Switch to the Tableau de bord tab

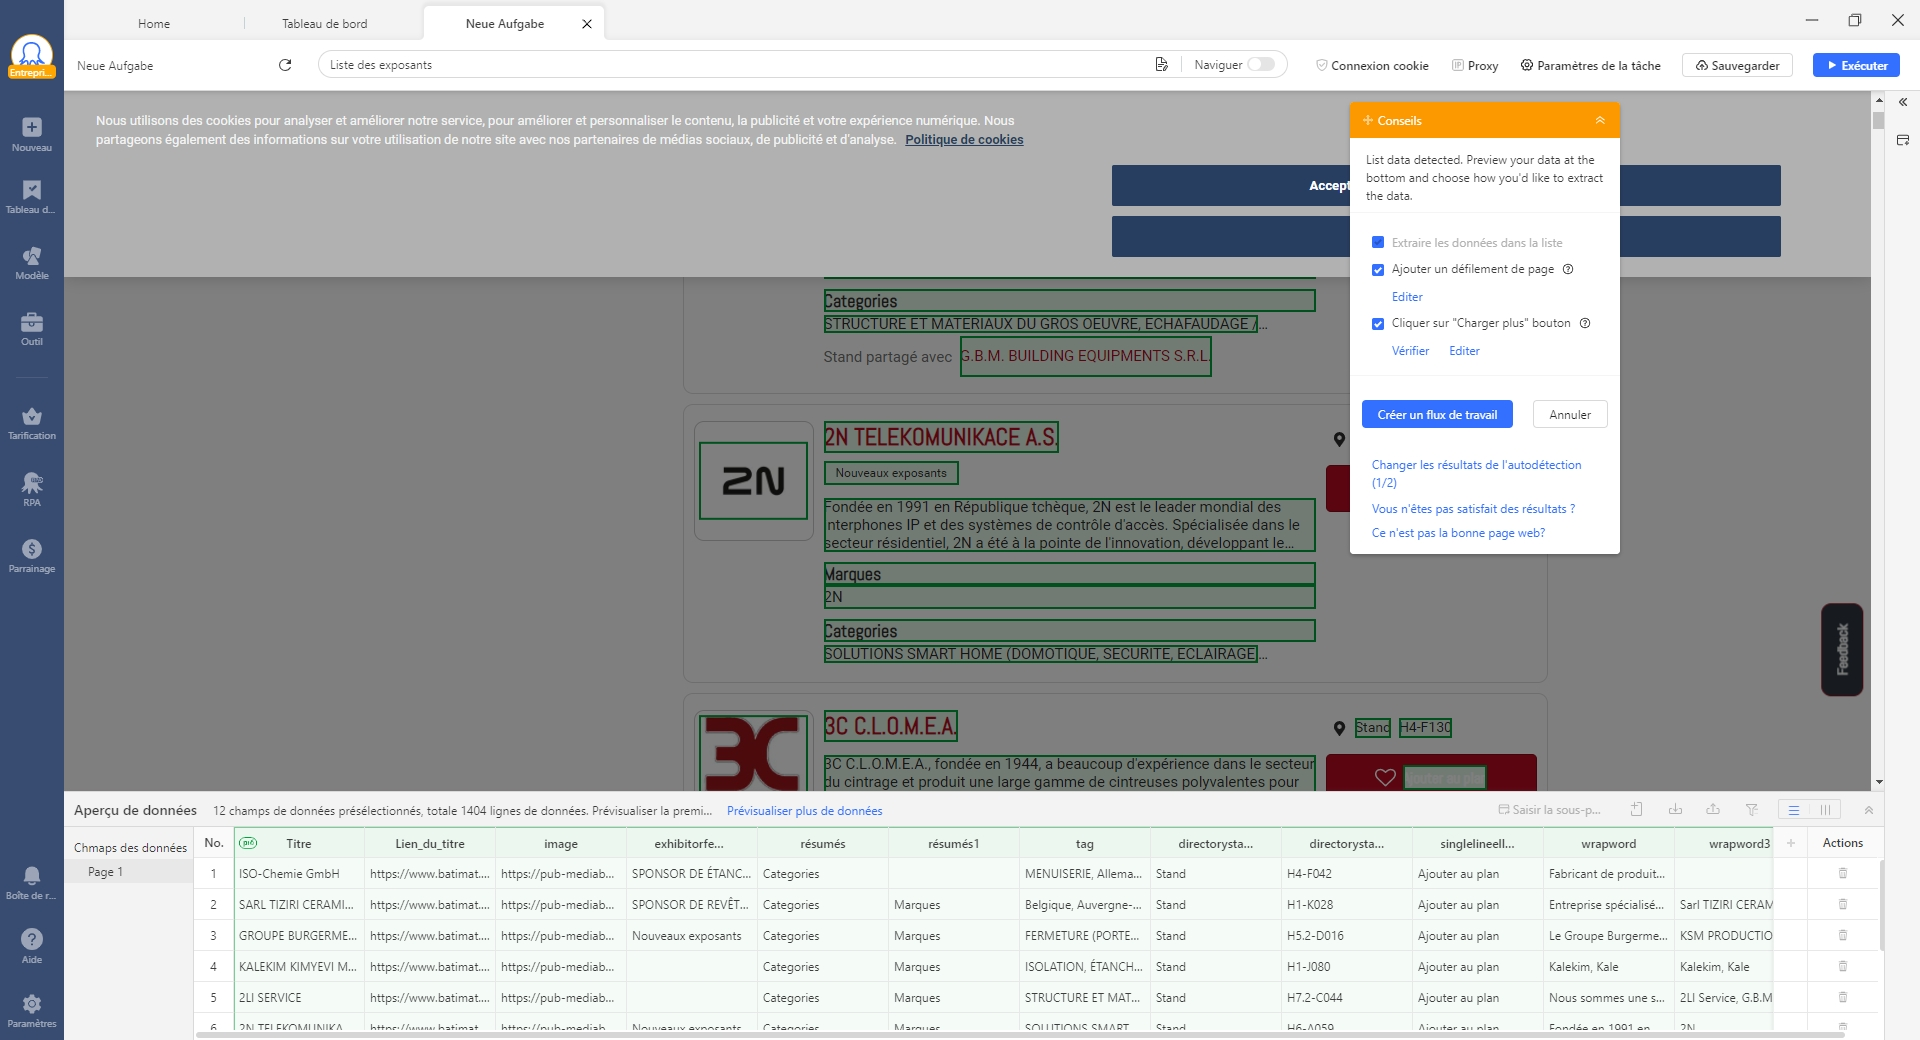(x=325, y=23)
